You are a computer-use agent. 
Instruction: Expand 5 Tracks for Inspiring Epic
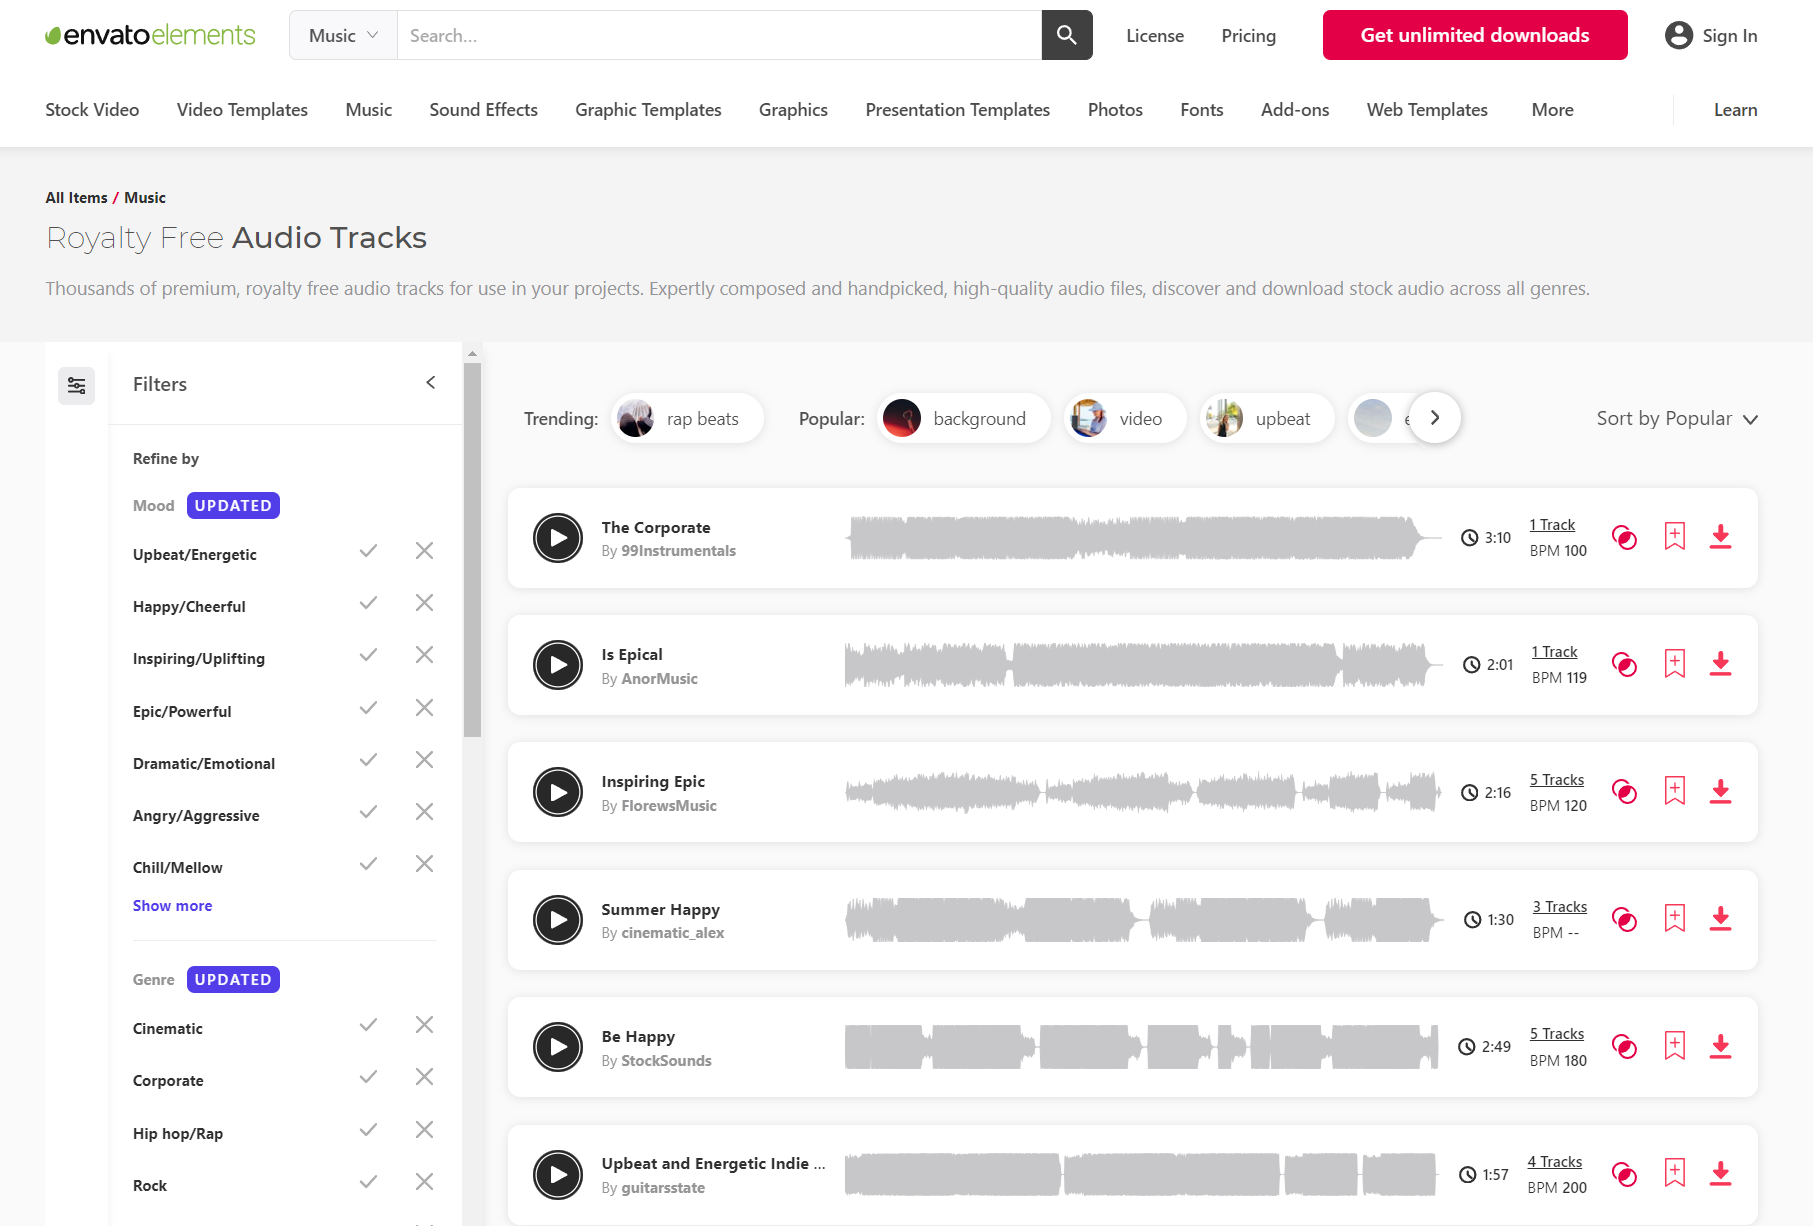(x=1557, y=780)
